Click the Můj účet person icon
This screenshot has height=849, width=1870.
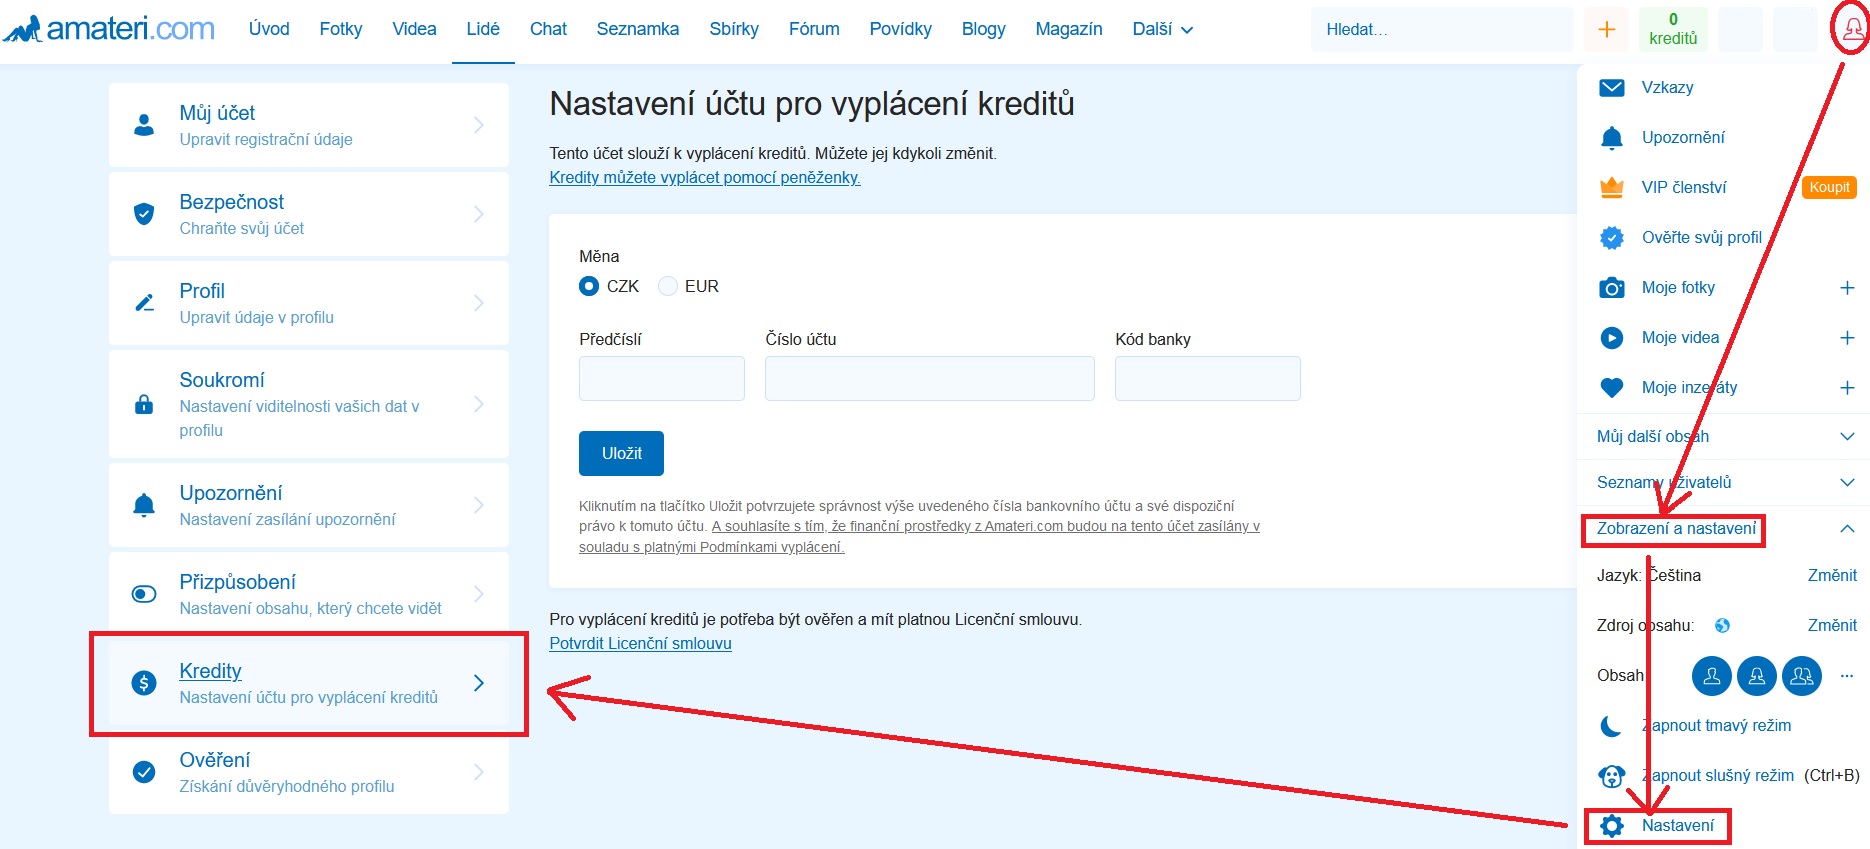coord(144,125)
